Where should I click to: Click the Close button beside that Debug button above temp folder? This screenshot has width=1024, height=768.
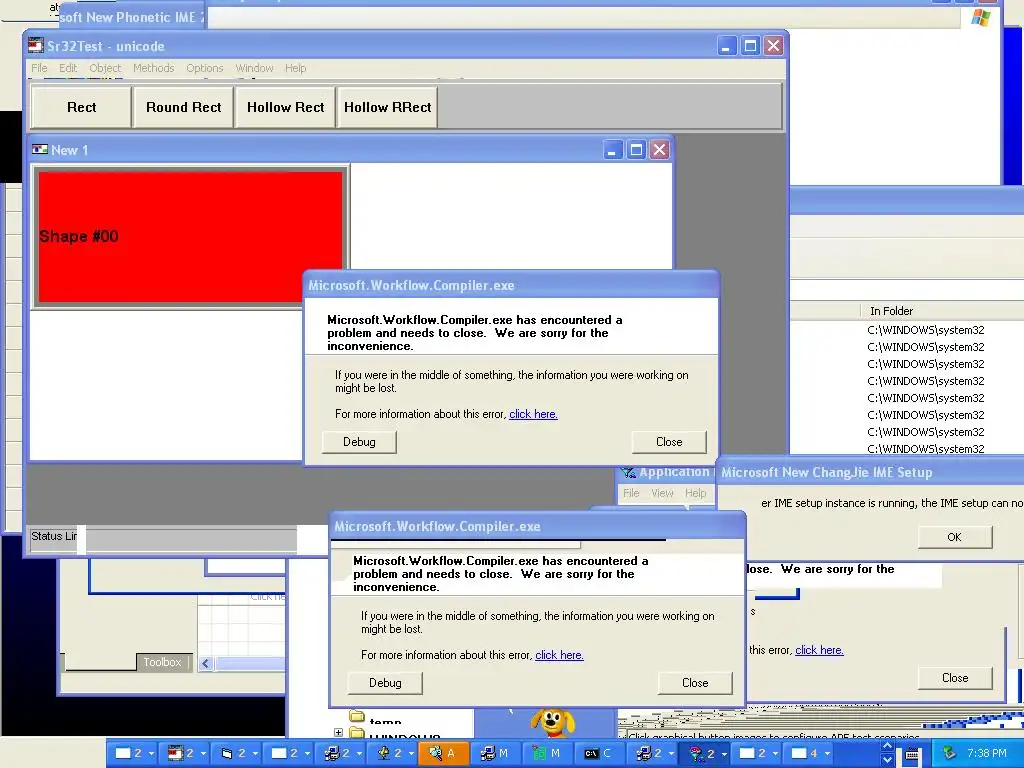[695, 683]
